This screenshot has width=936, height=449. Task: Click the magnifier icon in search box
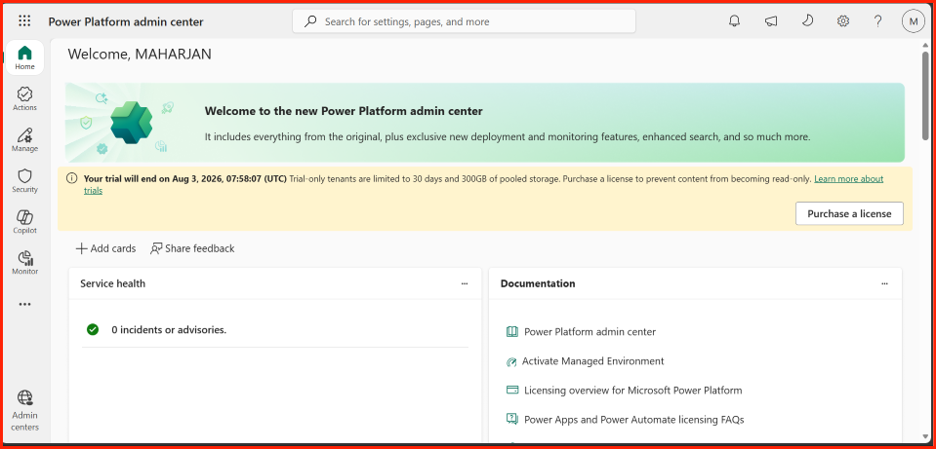[x=310, y=21]
